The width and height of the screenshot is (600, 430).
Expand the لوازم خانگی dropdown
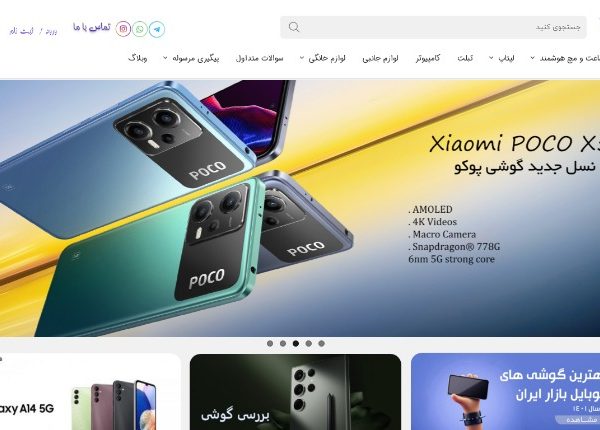click(x=323, y=58)
